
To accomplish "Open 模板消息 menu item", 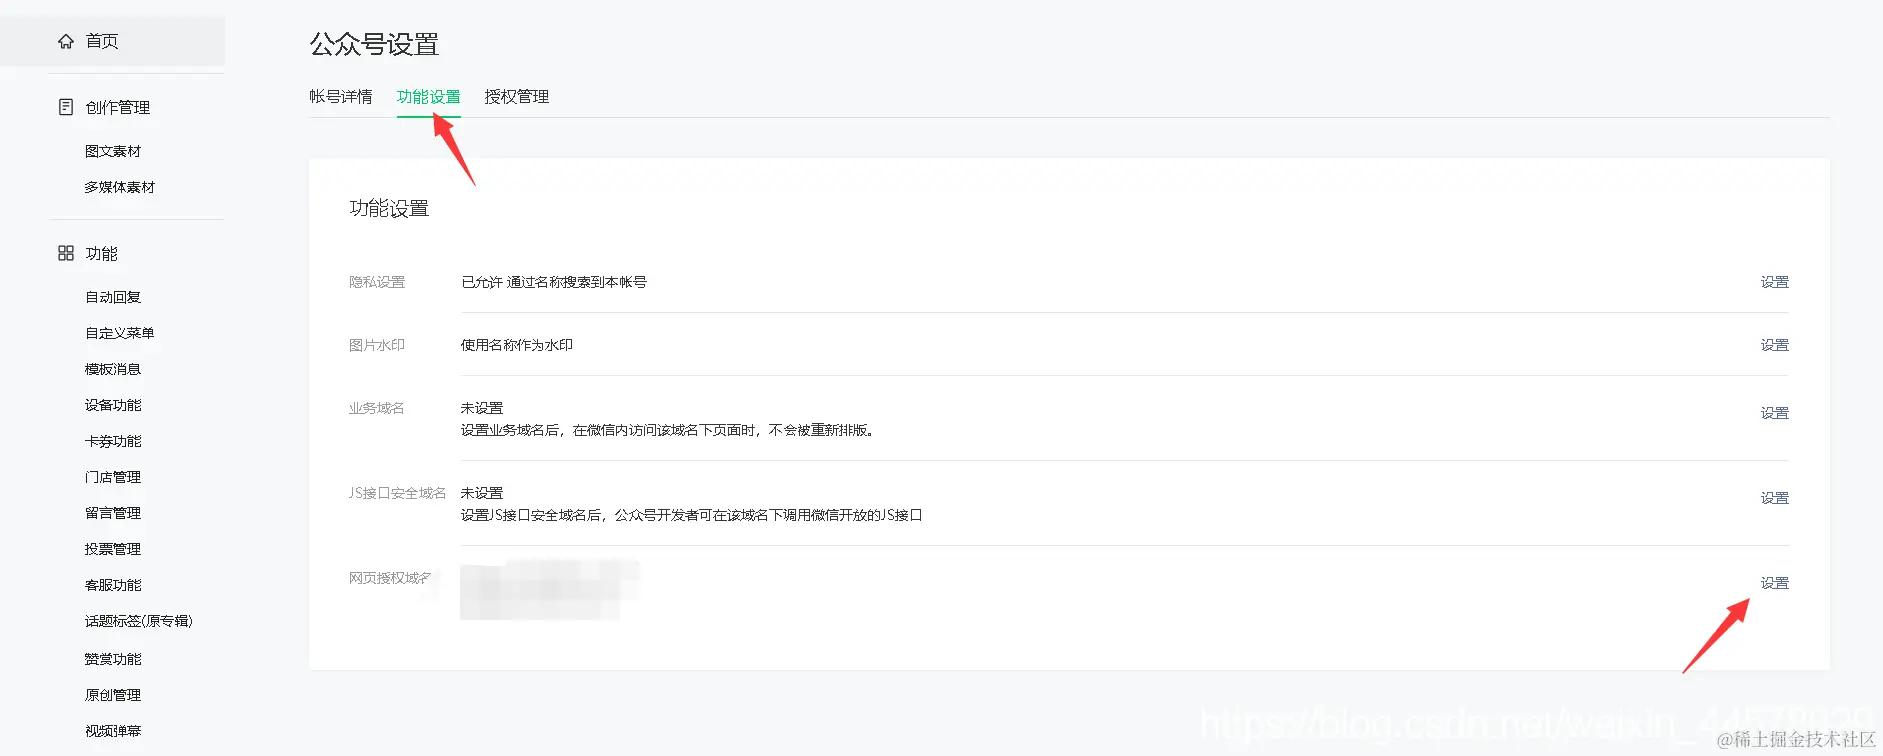I will (x=113, y=369).
